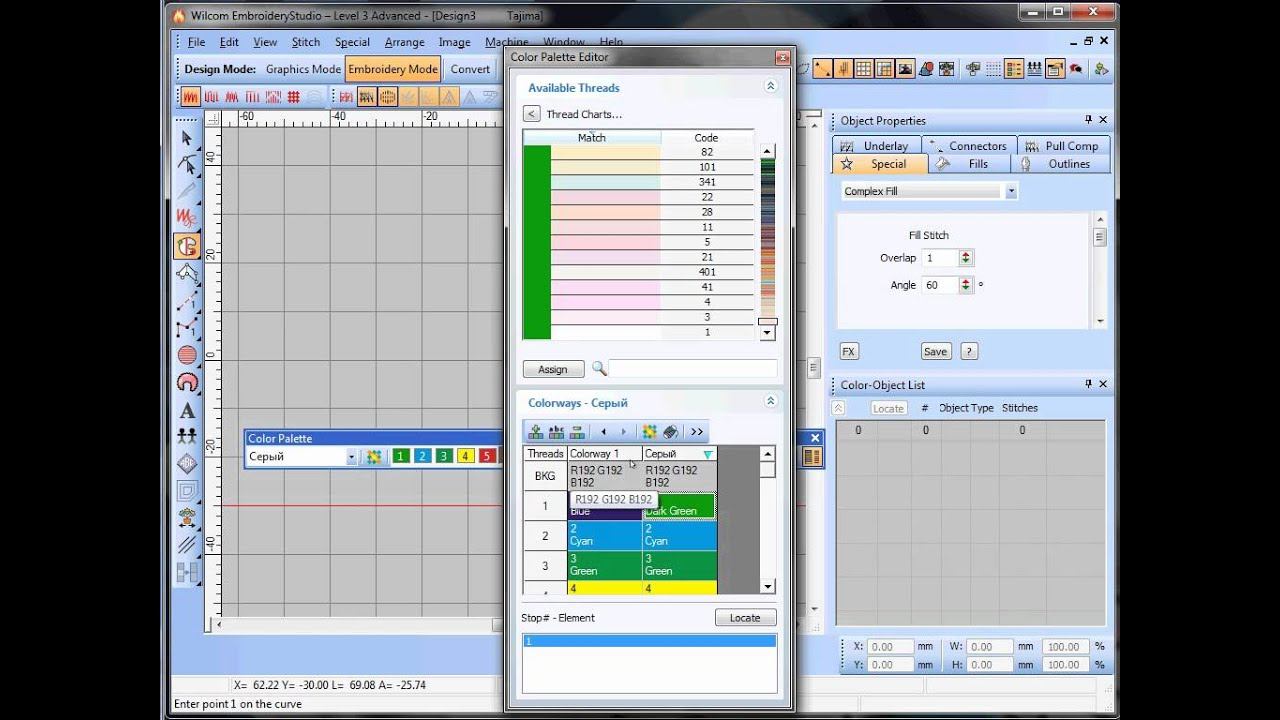This screenshot has height=720, width=1280.
Task: Open the Stitch menu
Action: tap(305, 42)
